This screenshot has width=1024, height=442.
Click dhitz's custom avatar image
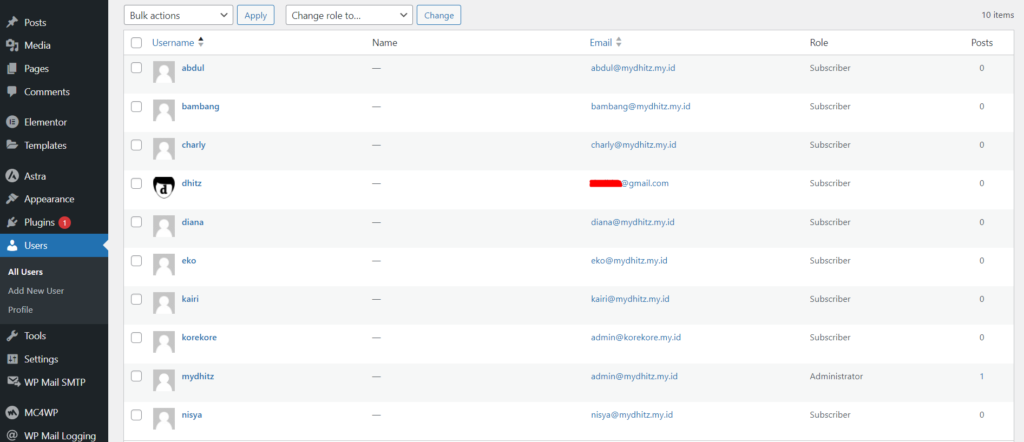click(x=164, y=187)
